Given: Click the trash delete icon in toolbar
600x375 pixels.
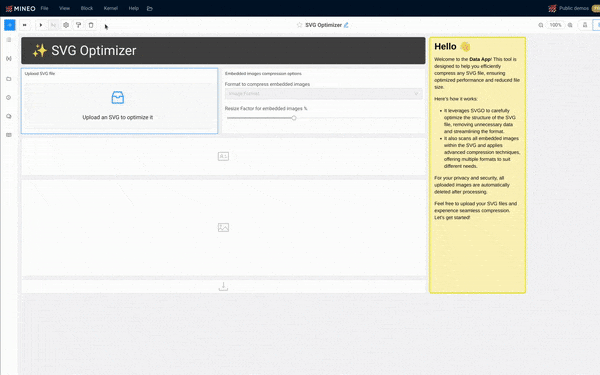Looking at the screenshot, I should [91, 25].
